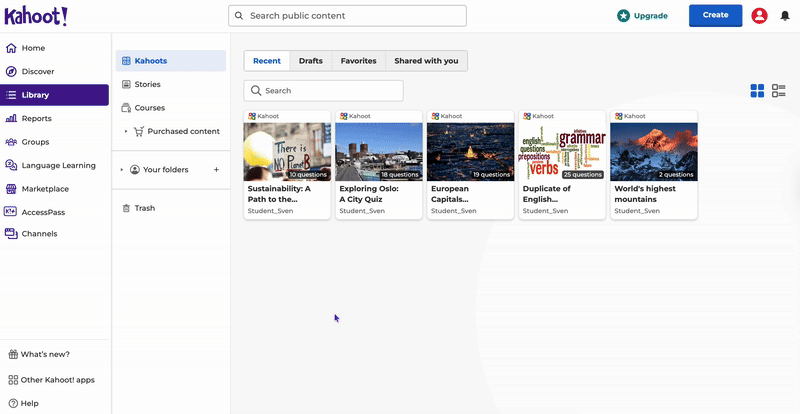
Task: Click the notifications bell icon
Action: (785, 16)
